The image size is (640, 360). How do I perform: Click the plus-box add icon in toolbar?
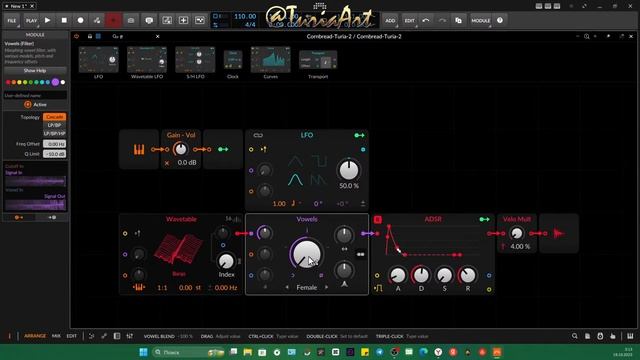pos(183,20)
